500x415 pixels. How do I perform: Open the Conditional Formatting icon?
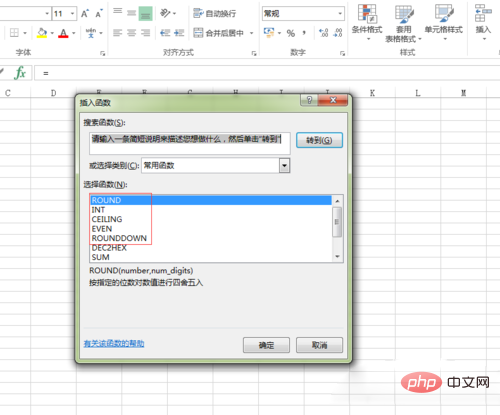pos(367,21)
